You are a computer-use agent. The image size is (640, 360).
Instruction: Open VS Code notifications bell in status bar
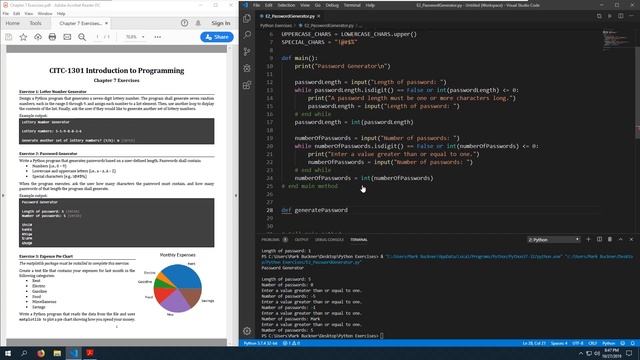(633, 343)
